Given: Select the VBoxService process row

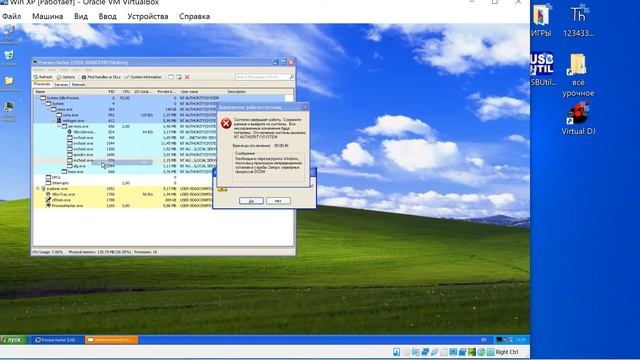Looking at the screenshot, I should tap(124, 132).
